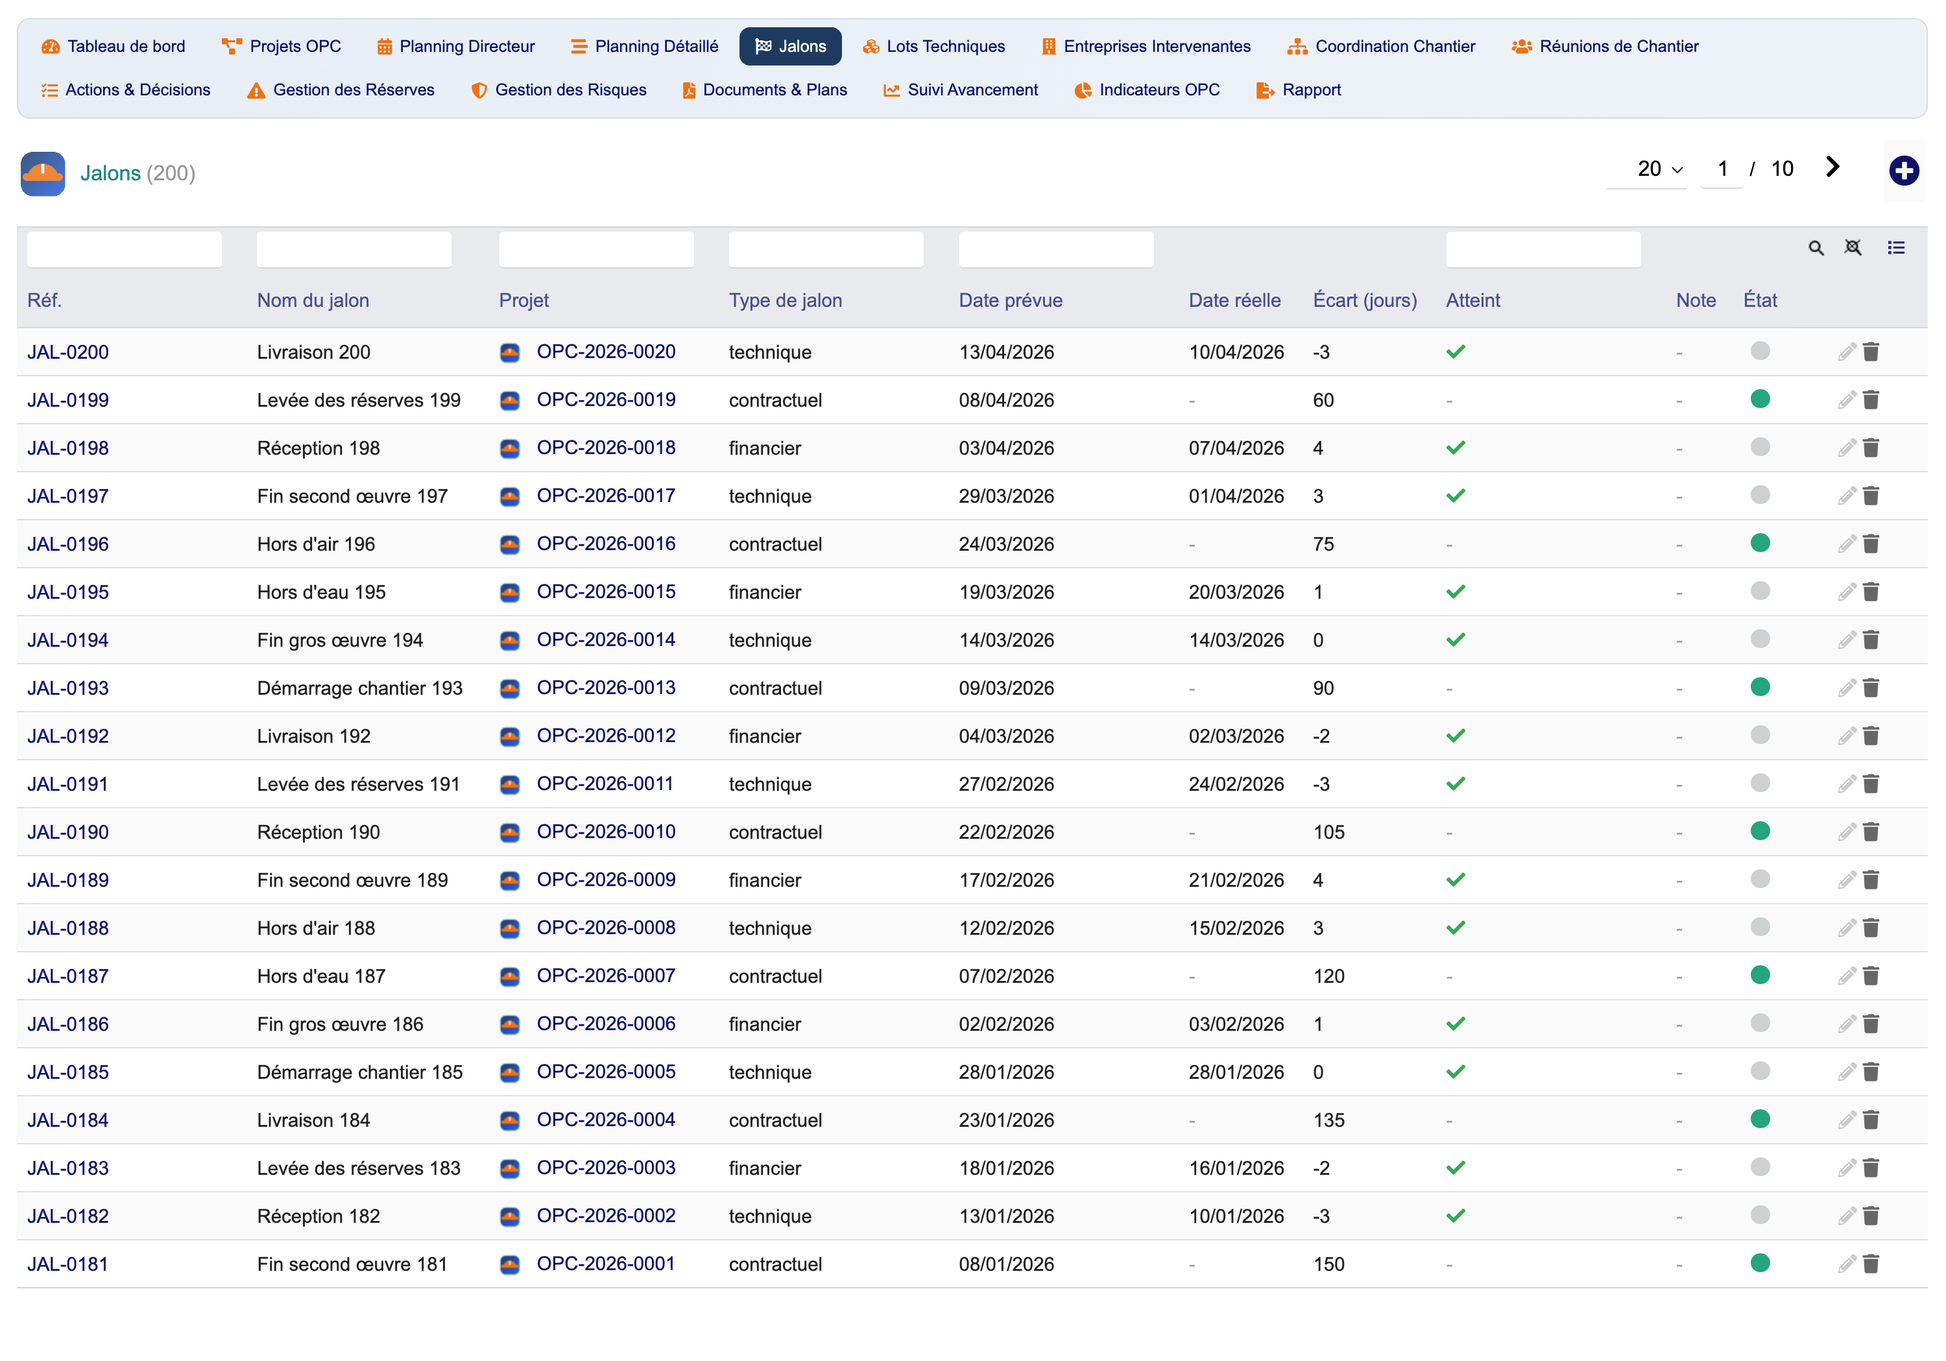Image resolution: width=1946 pixels, height=1361 pixels.
Task: Click the Jalons (200) title link
Action: (138, 173)
